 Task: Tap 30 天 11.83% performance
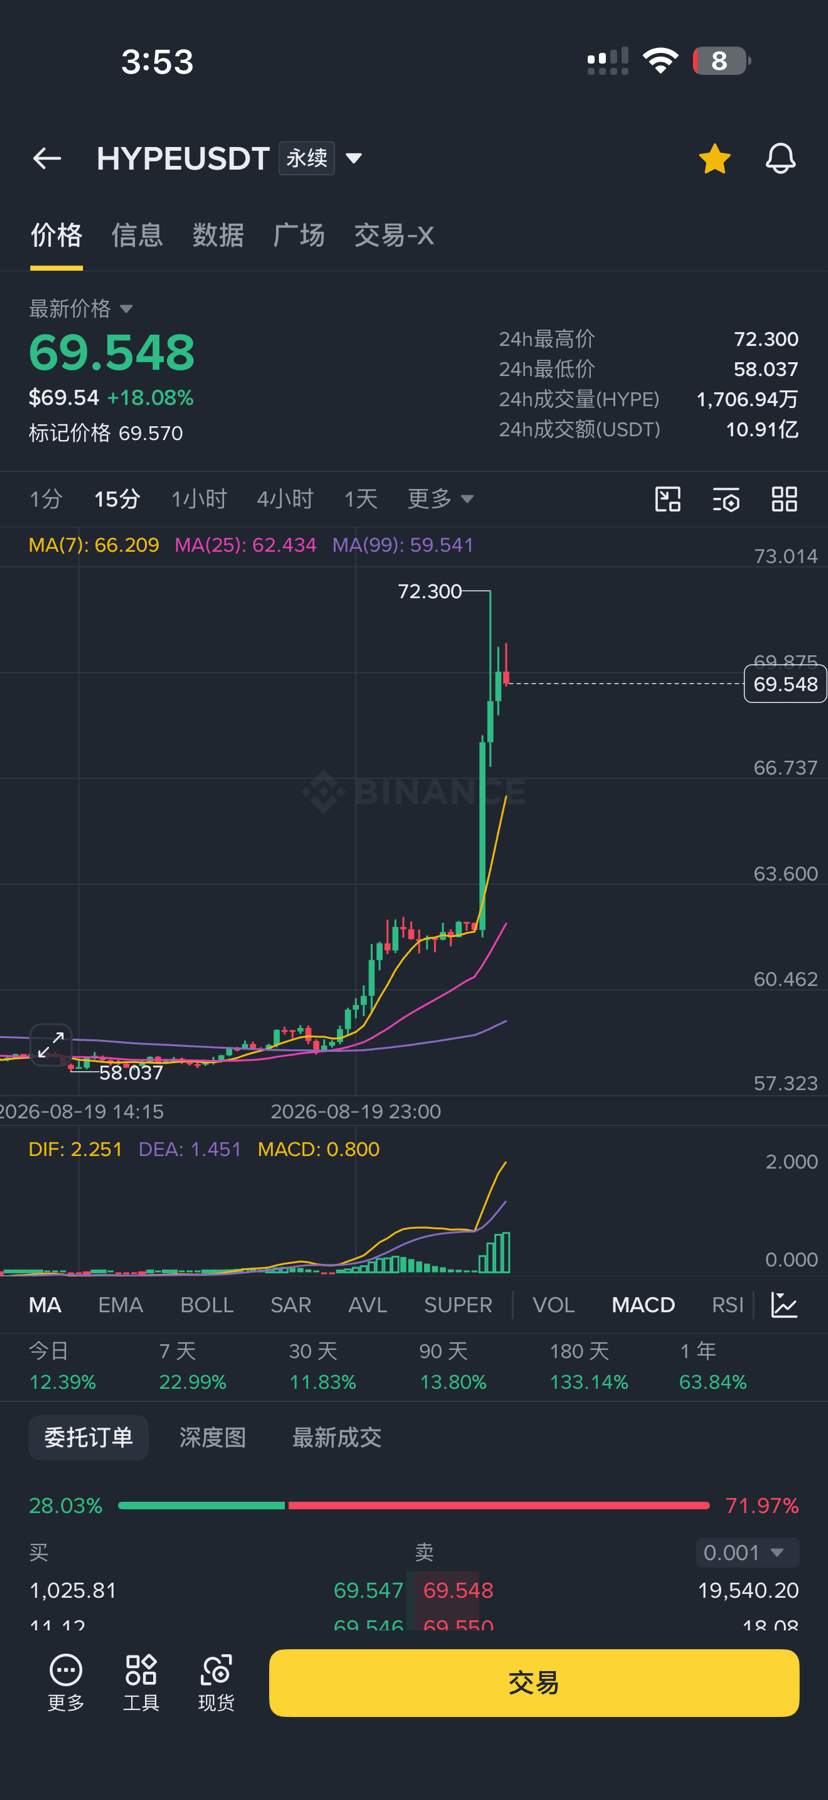(323, 1367)
